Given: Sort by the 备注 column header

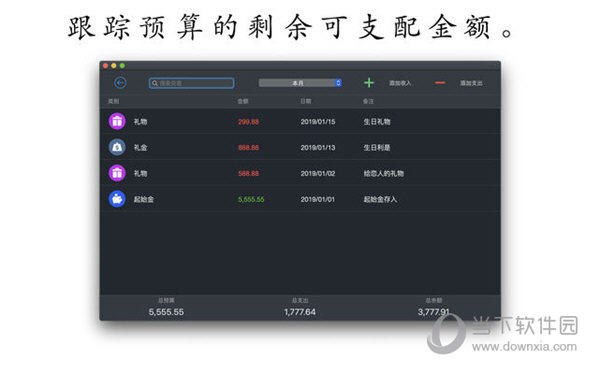Looking at the screenshot, I should click(368, 101).
